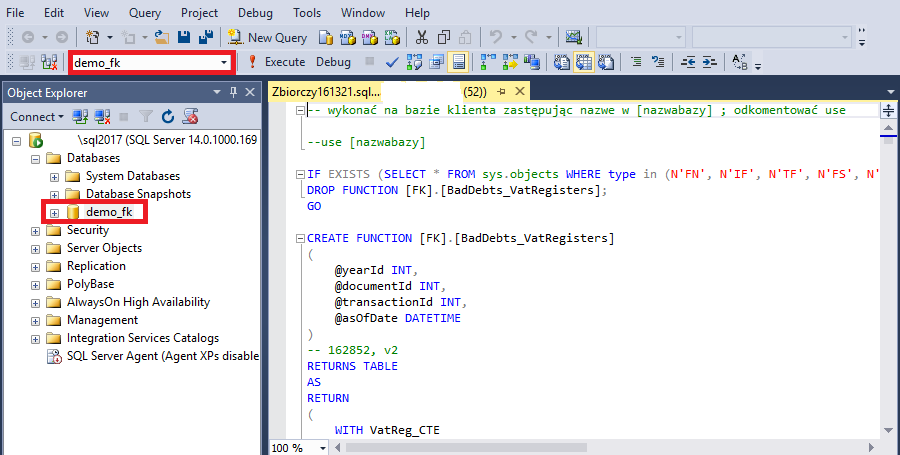
Task: Open Object Explorer window position dropdown
Action: (x=217, y=92)
